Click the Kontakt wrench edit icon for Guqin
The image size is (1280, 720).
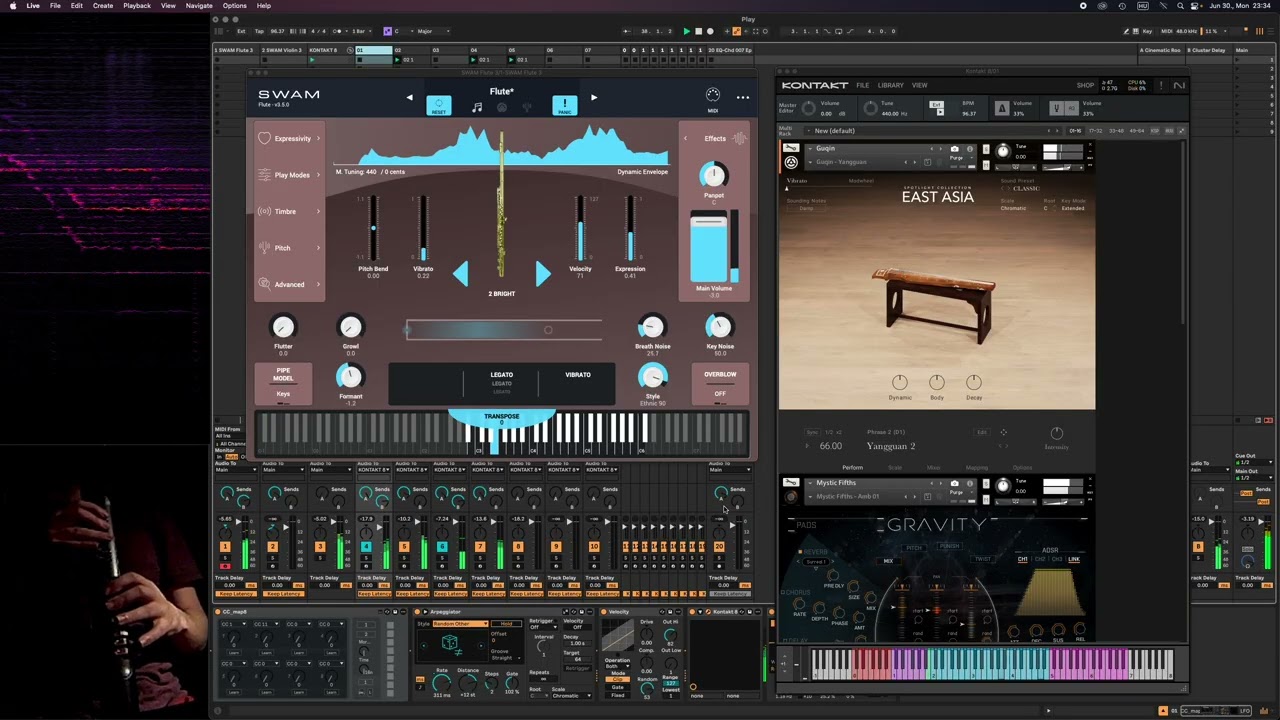(791, 148)
